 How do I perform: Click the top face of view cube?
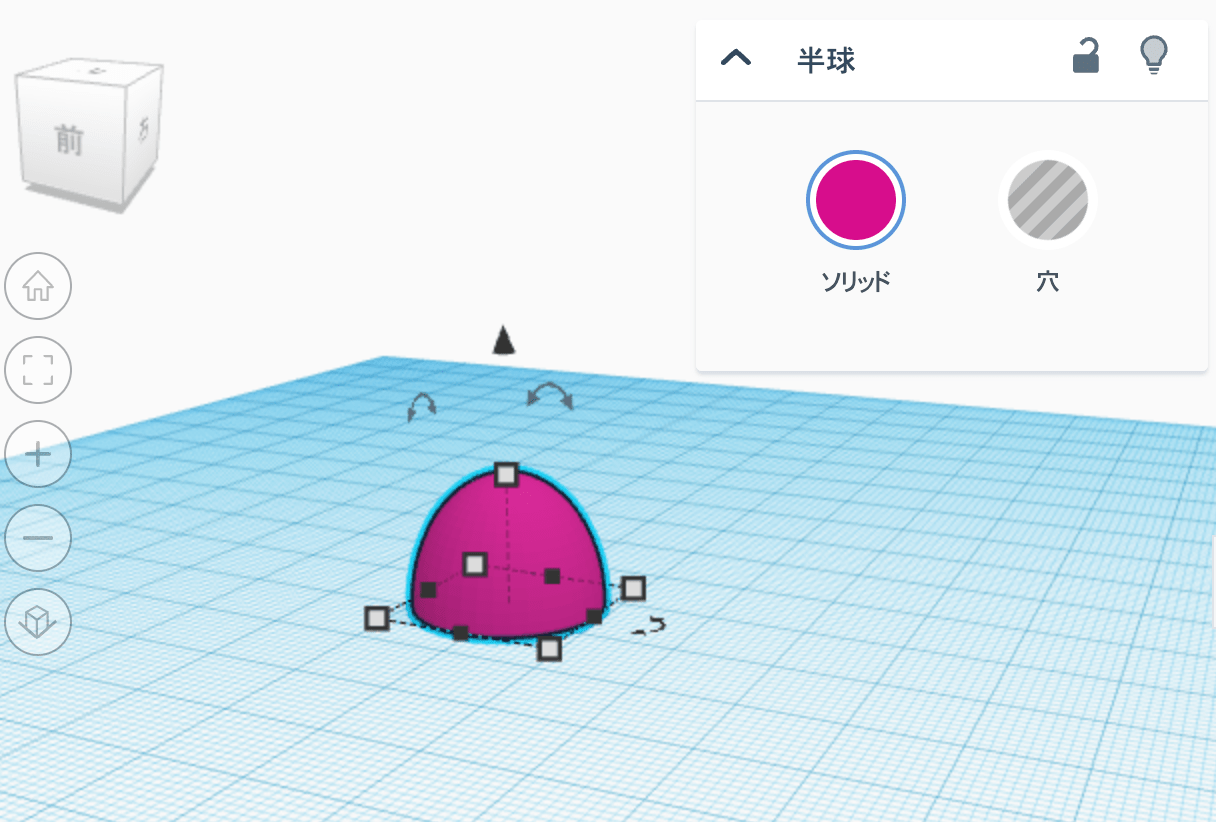[95, 72]
